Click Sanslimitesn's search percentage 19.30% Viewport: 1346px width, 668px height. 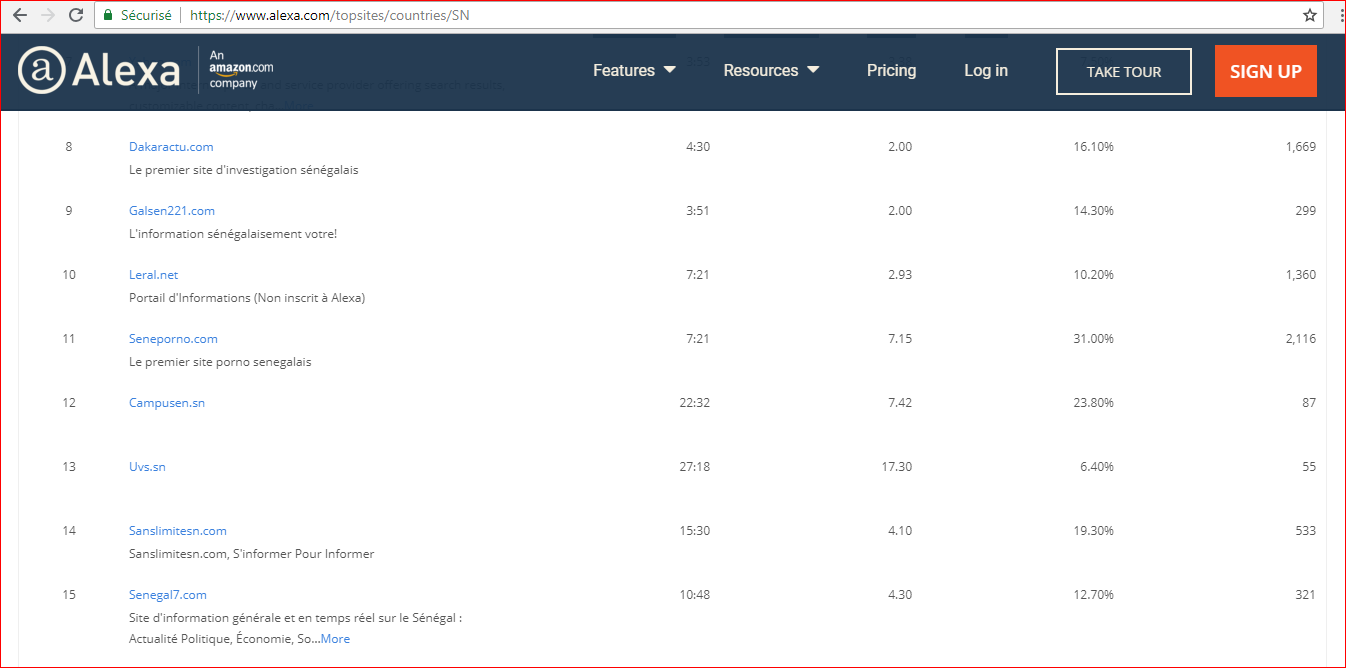pos(1092,531)
